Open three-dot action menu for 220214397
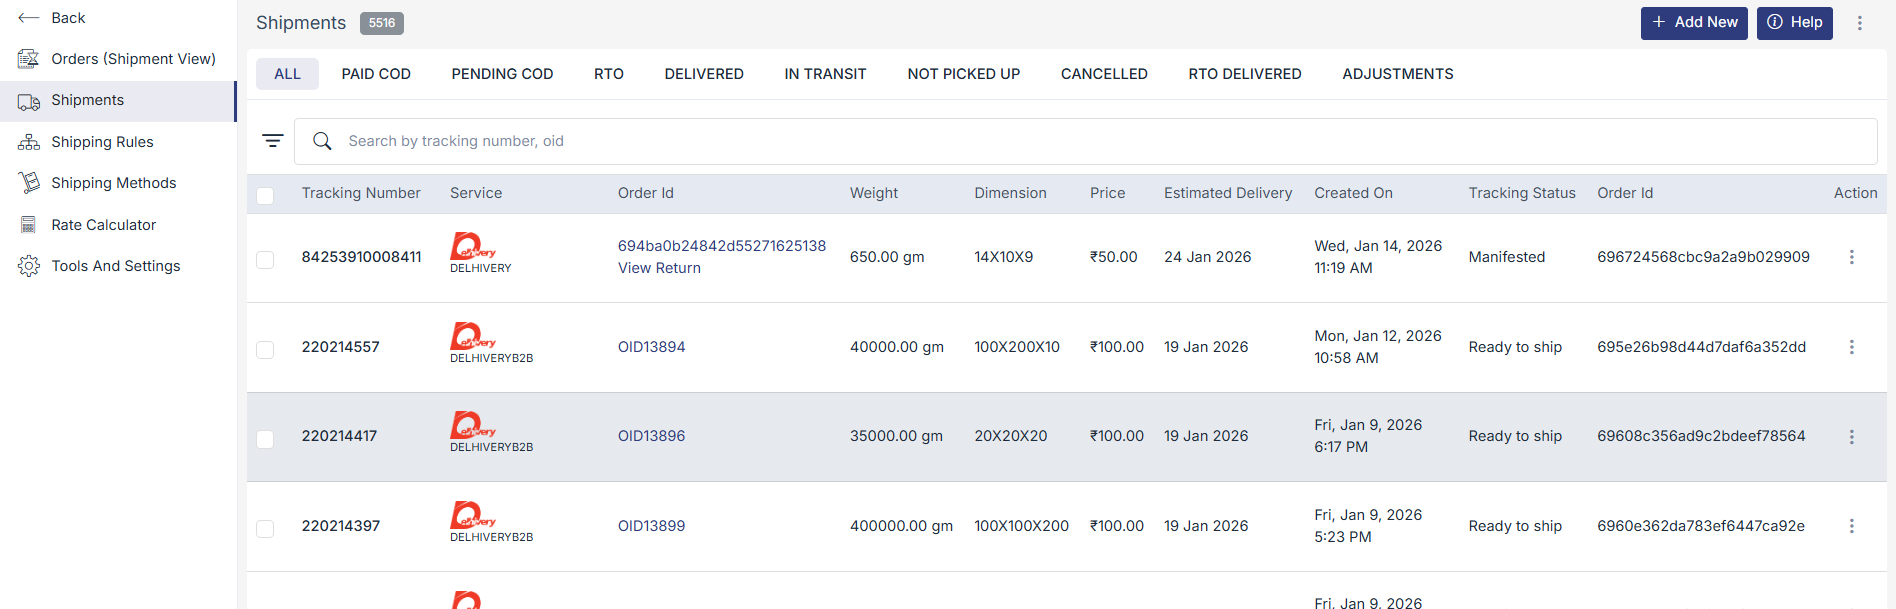Viewport: 1896px width, 609px height. pos(1851,526)
